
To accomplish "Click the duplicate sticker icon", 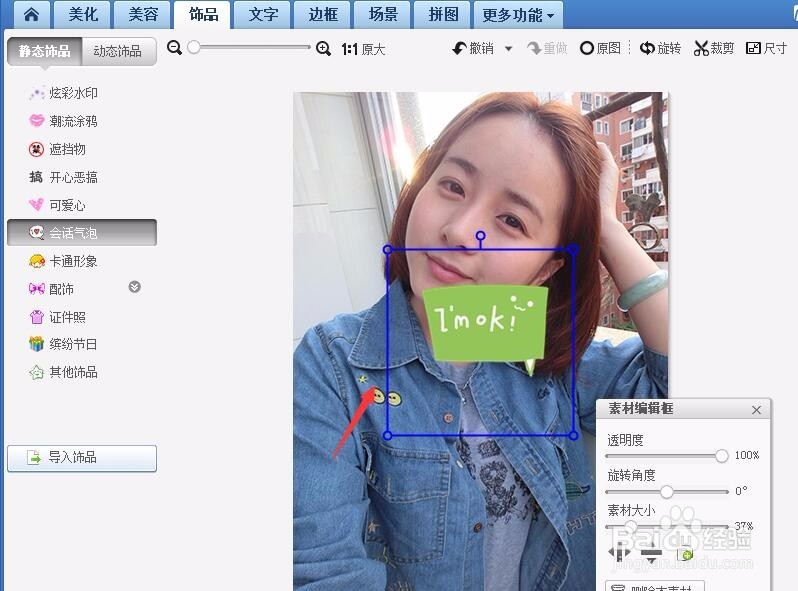I will (685, 554).
